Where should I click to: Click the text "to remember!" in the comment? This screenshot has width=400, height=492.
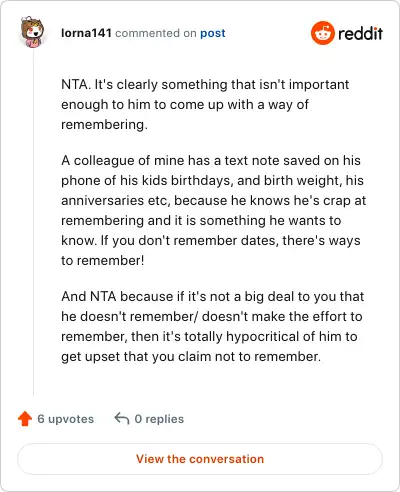103,261
